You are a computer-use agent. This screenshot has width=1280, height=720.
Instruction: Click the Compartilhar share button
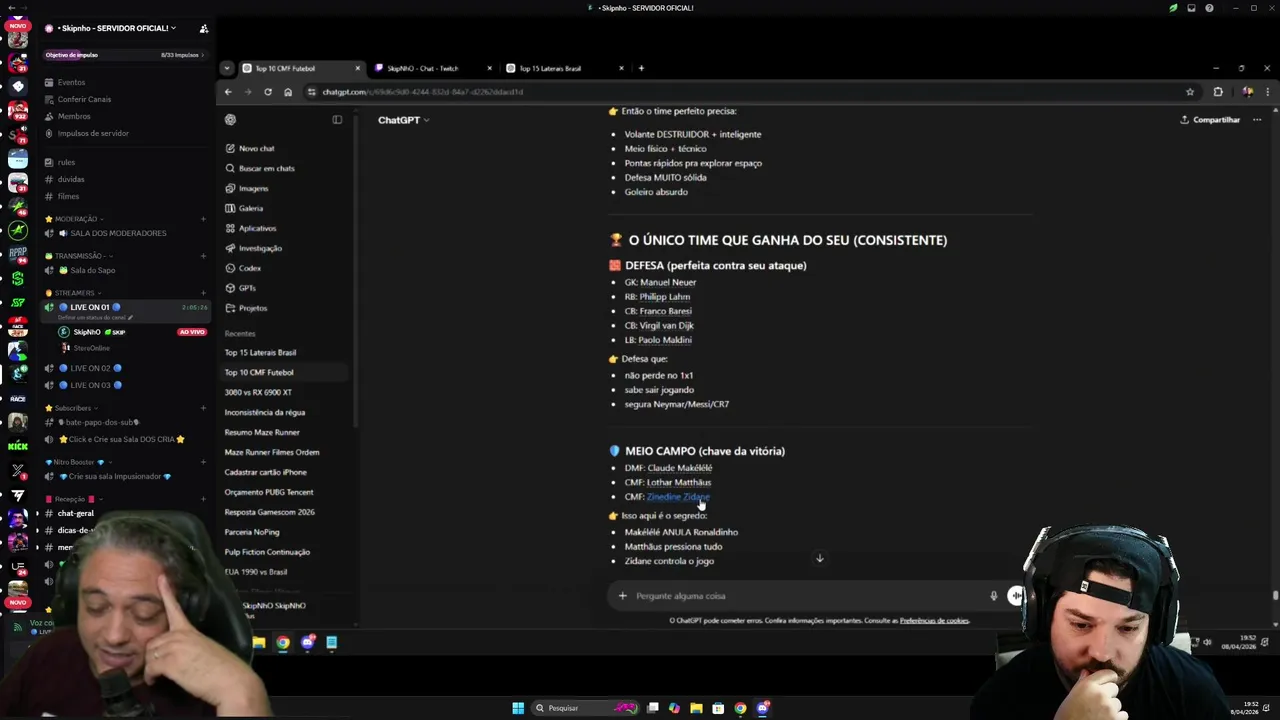[x=1210, y=120]
